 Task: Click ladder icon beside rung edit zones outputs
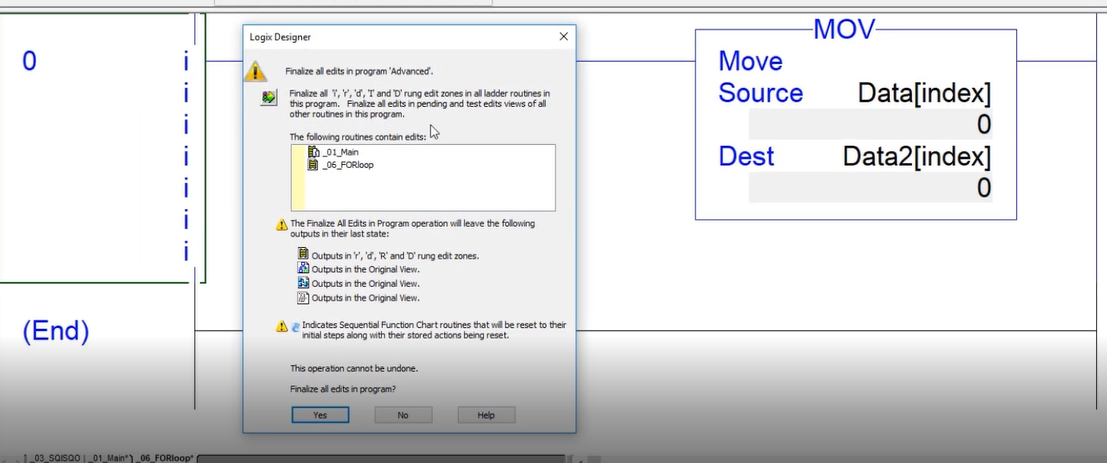coord(304,254)
